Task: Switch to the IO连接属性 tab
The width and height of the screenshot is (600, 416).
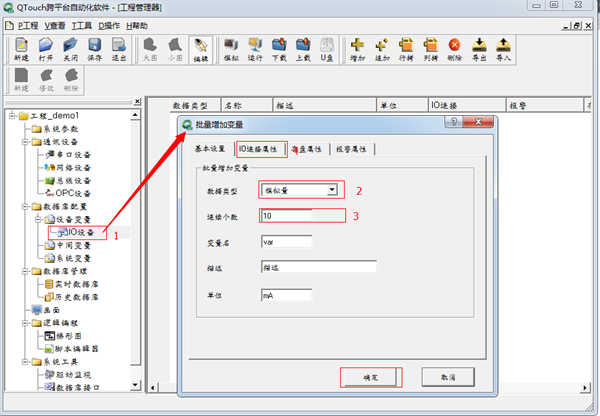Action: tap(257, 148)
